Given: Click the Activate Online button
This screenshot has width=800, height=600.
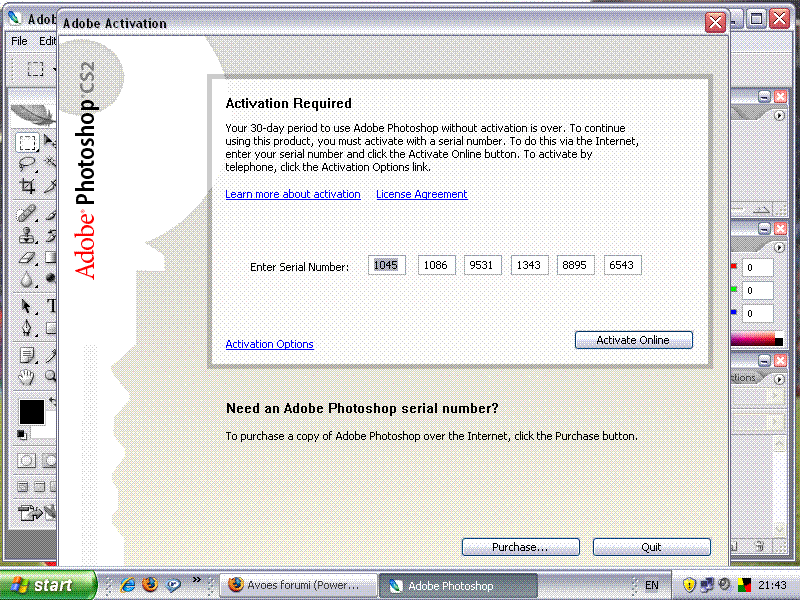Looking at the screenshot, I should [634, 340].
